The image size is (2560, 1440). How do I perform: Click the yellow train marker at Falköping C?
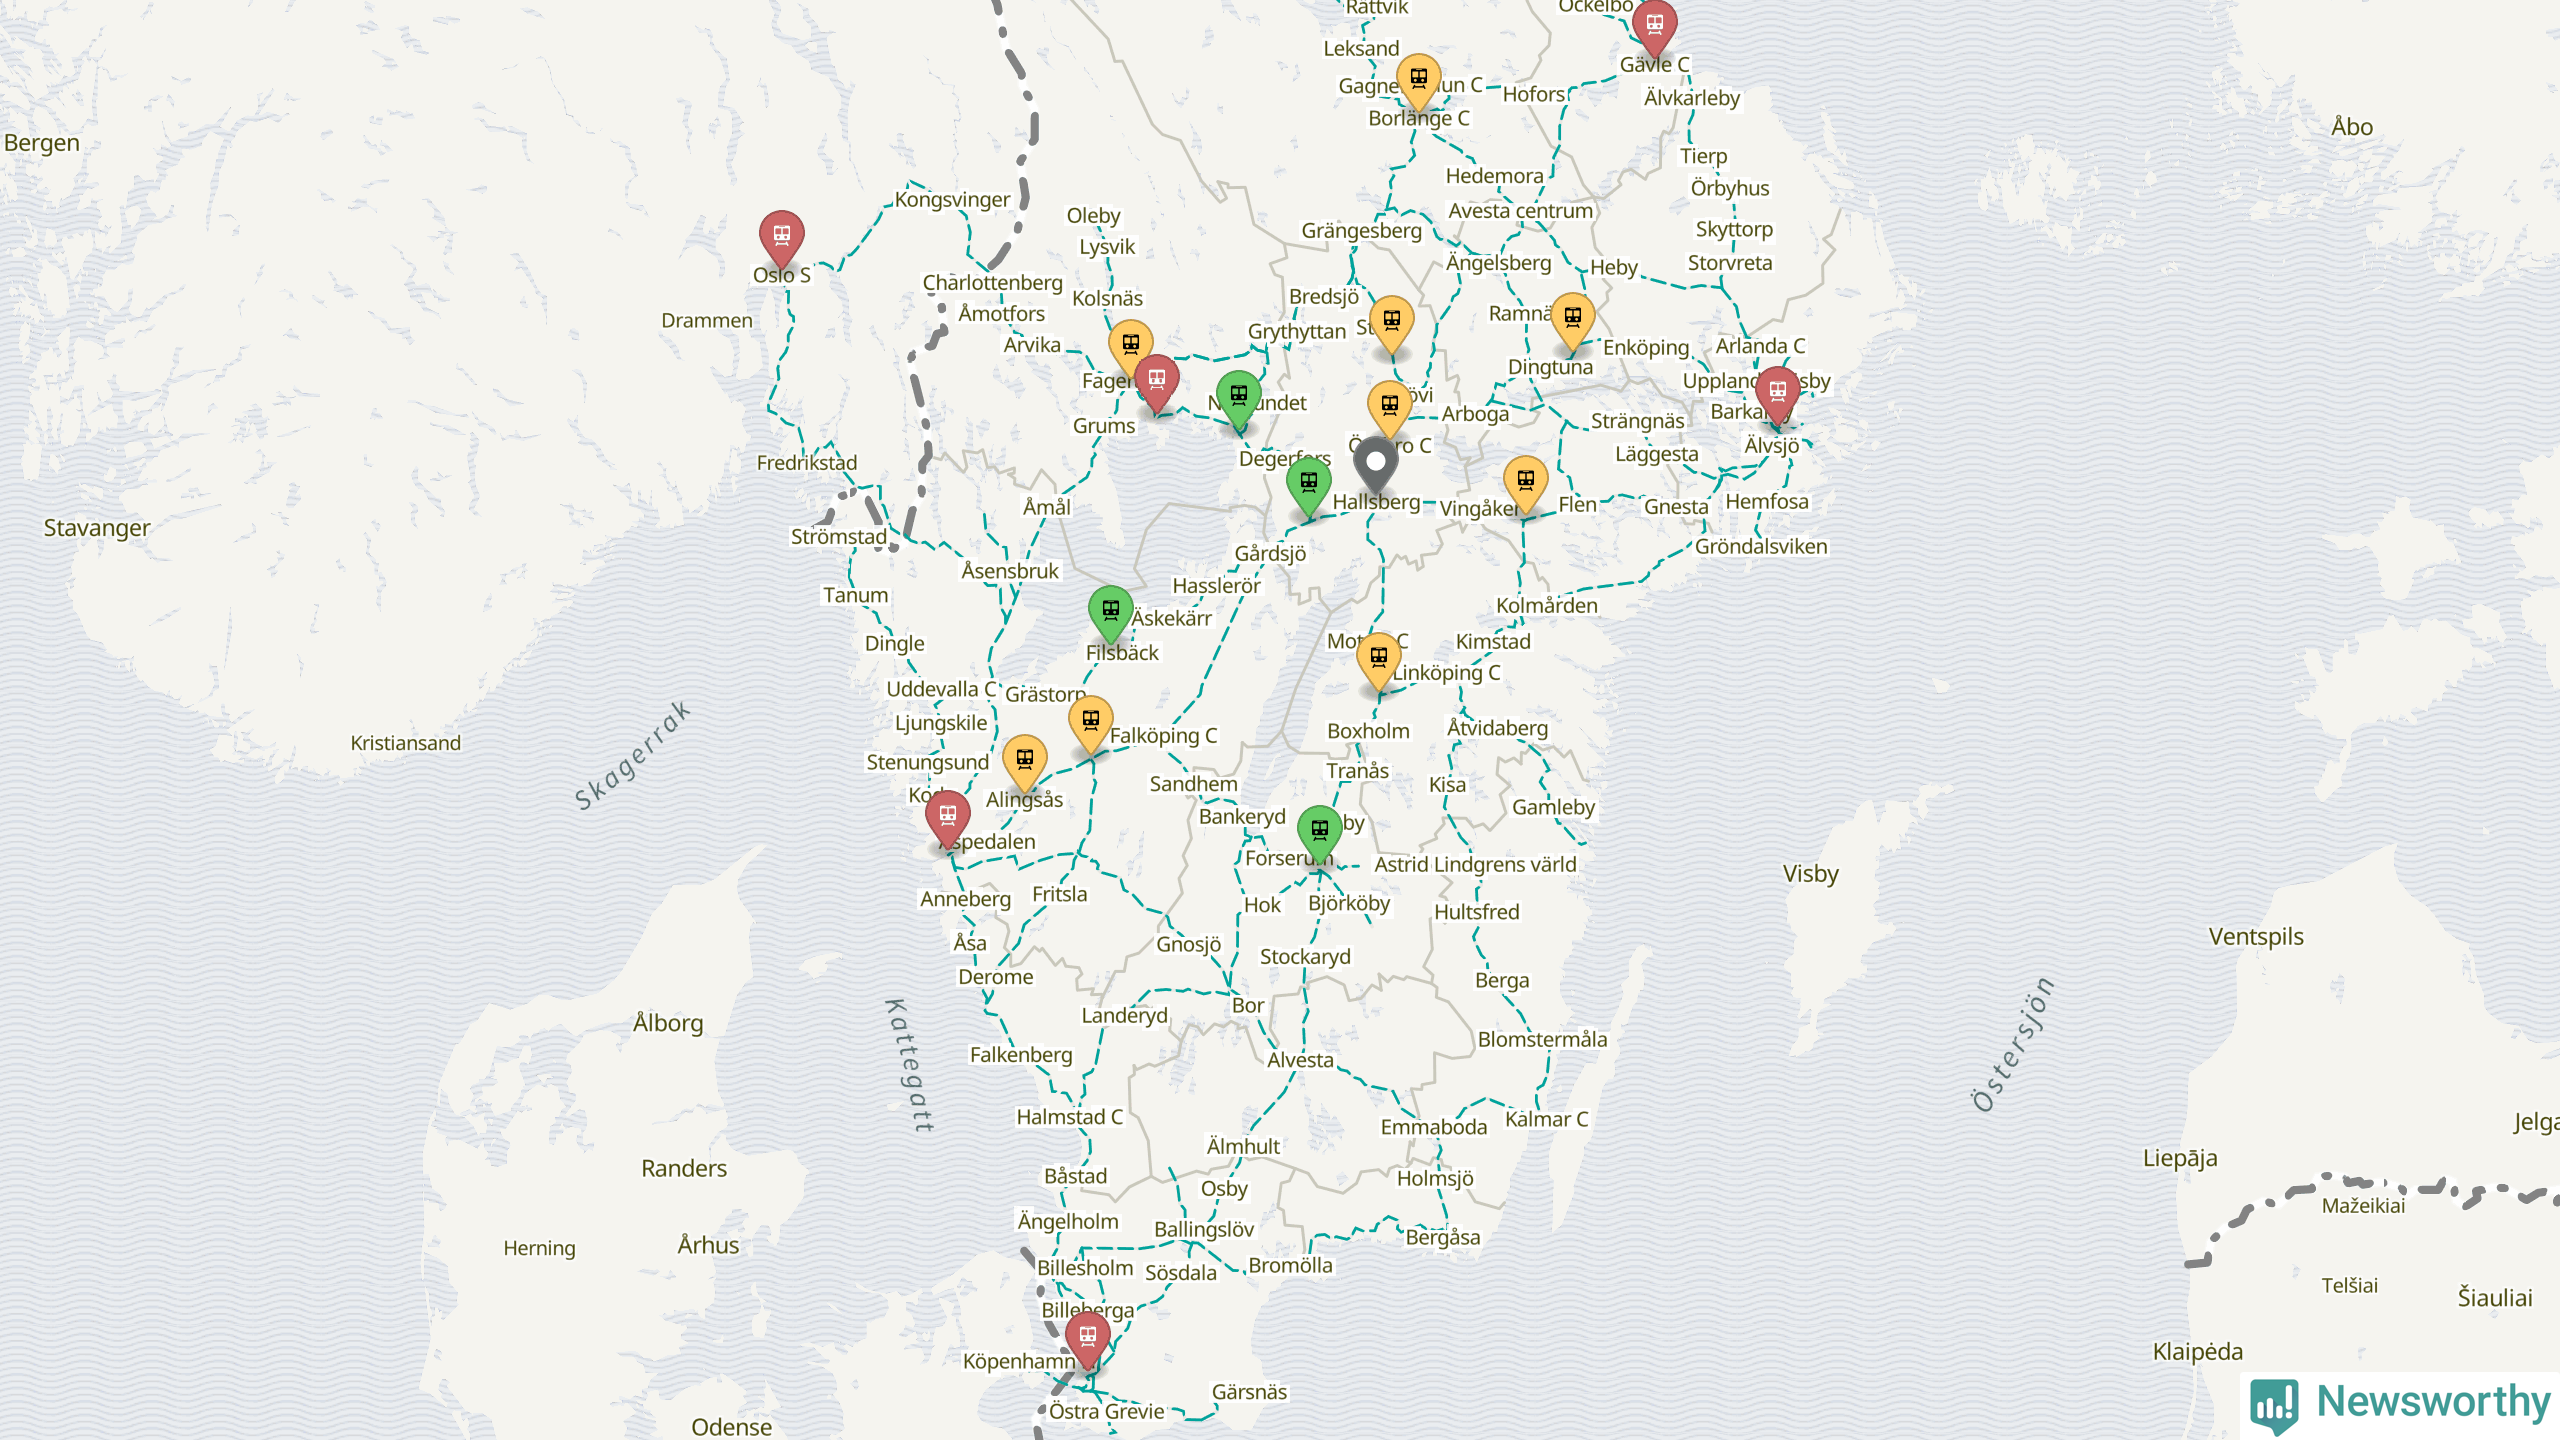[x=1090, y=721]
